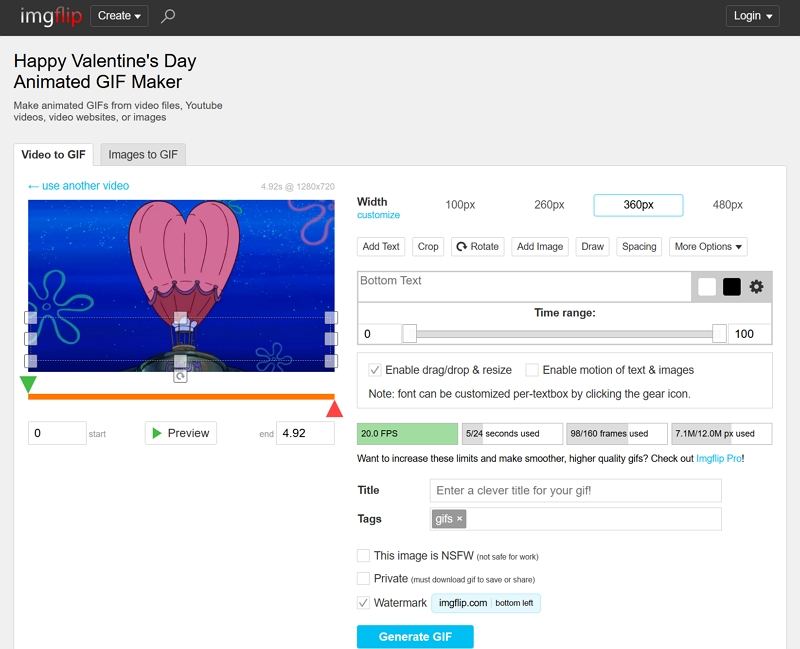Open the imgflip search icon
Image resolution: width=800 pixels, height=649 pixels.
pos(166,16)
